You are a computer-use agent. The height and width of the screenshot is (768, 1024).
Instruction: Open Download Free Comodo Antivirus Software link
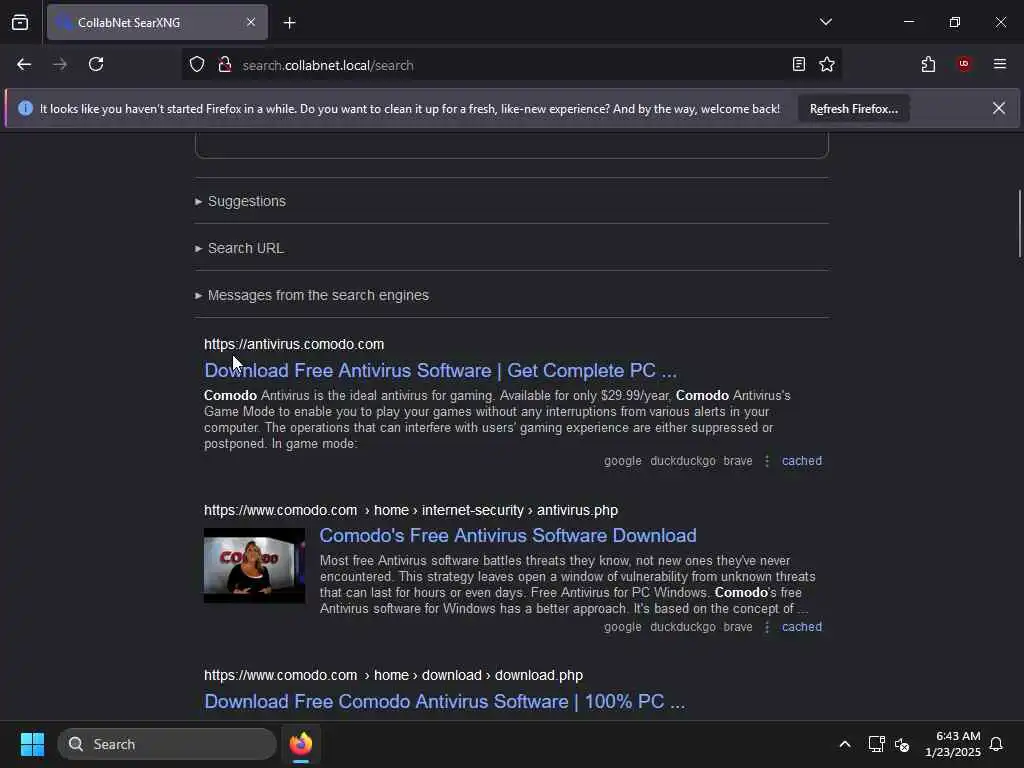444,701
